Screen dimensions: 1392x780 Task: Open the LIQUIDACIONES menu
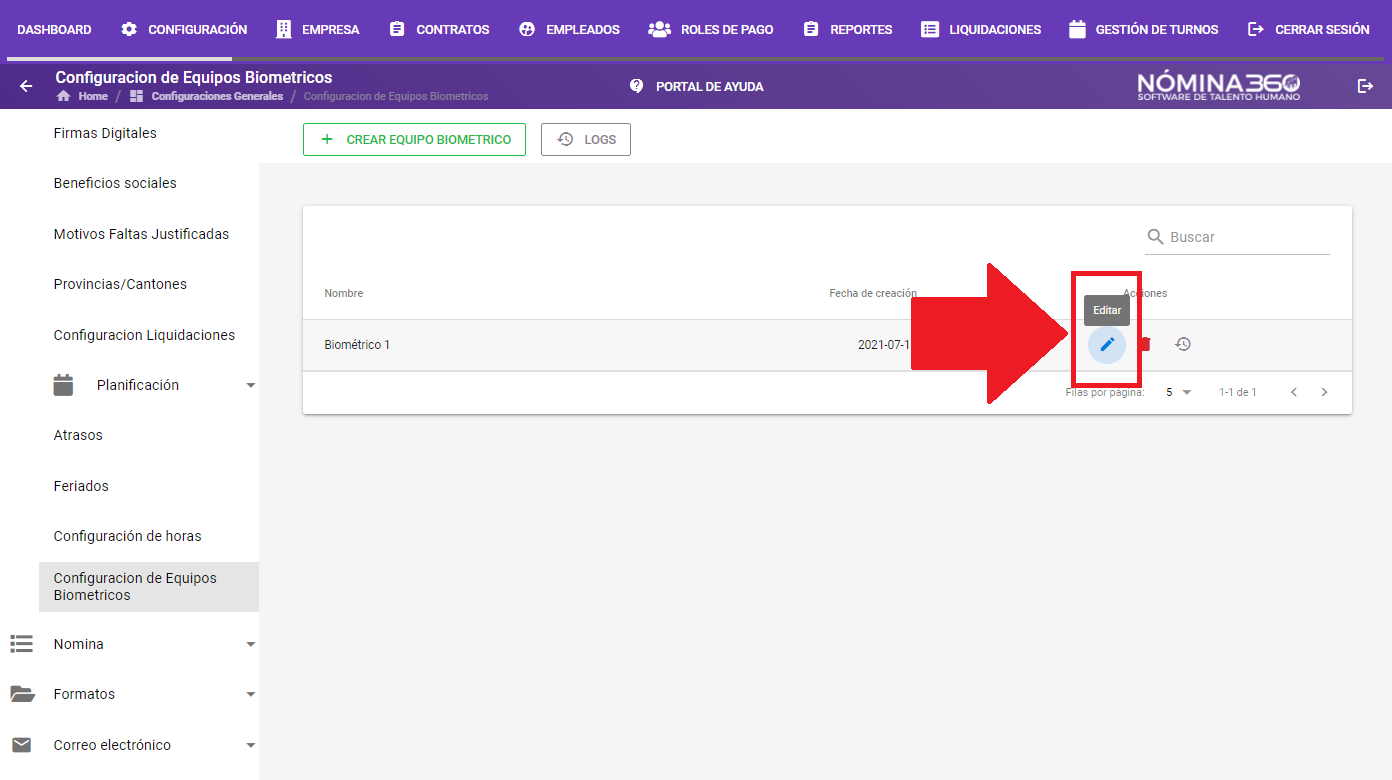pos(981,30)
